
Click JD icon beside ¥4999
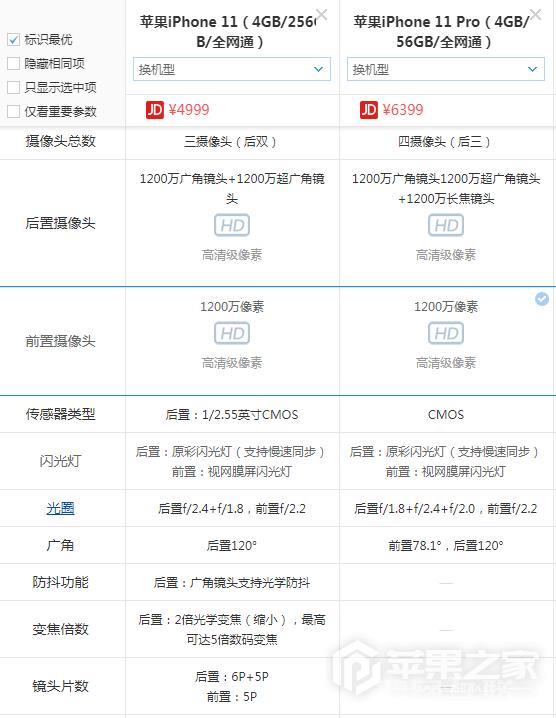point(155,110)
